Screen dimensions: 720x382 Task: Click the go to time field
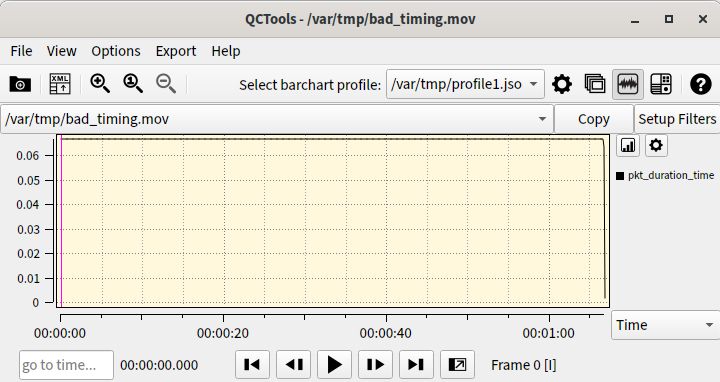pos(66,365)
